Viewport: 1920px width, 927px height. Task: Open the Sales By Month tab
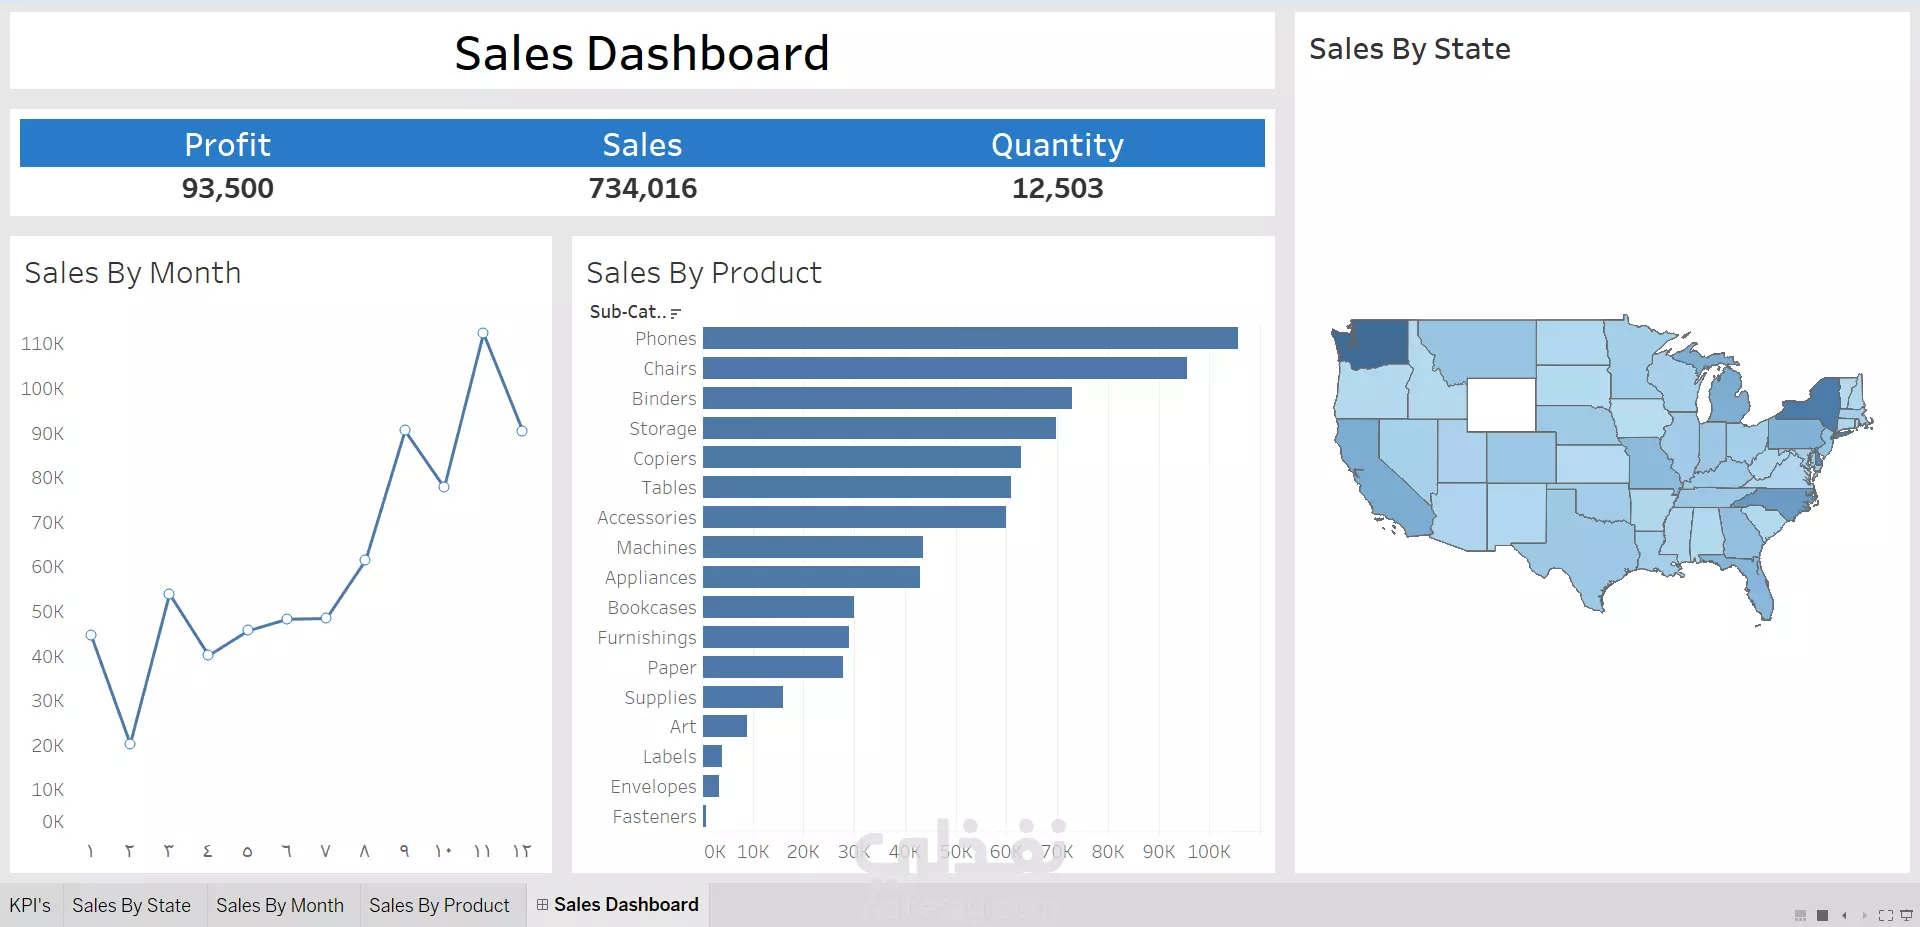click(280, 905)
